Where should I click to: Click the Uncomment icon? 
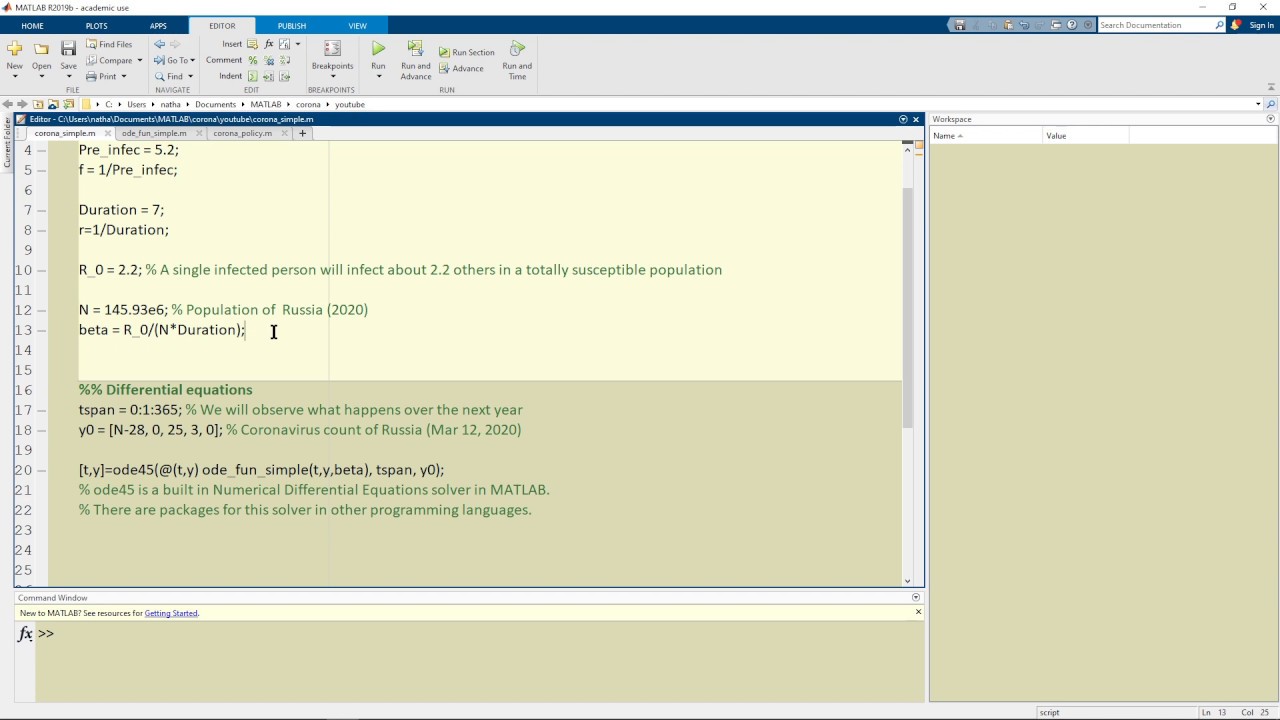click(x=269, y=60)
